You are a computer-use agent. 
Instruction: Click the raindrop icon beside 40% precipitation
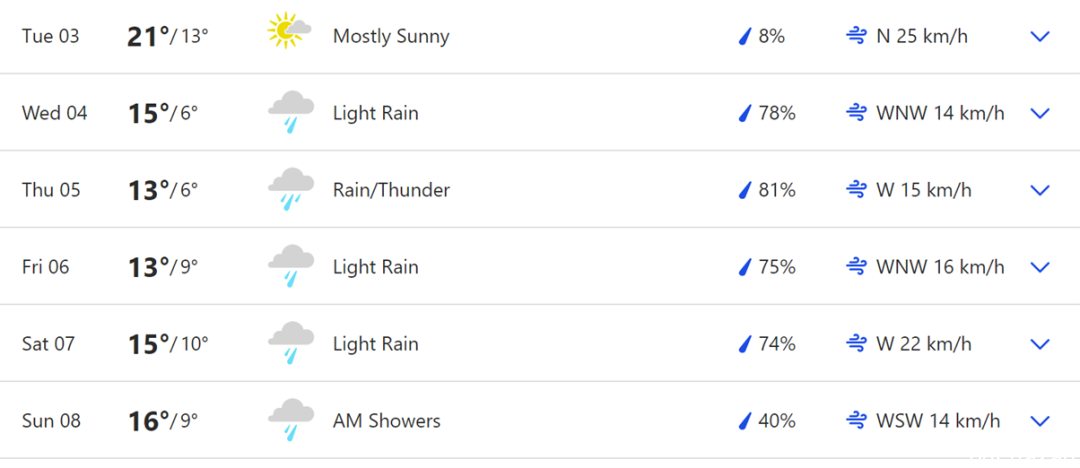click(744, 420)
